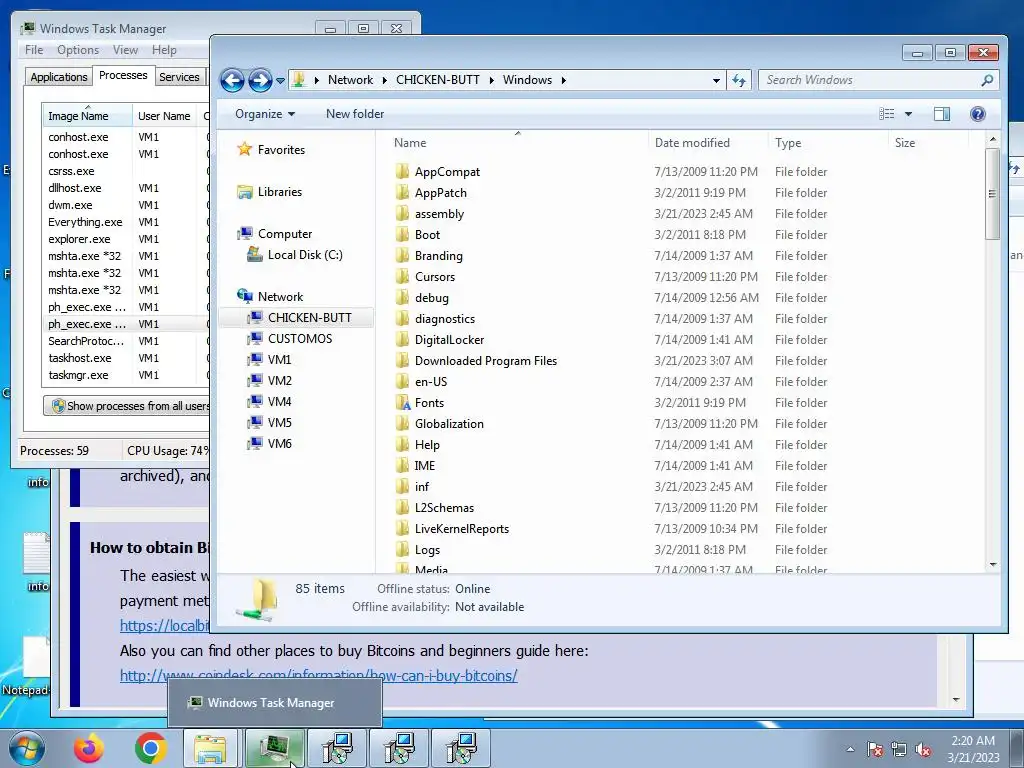The image size is (1024, 768).
Task: Select VM4 network computer
Action: 280,401
